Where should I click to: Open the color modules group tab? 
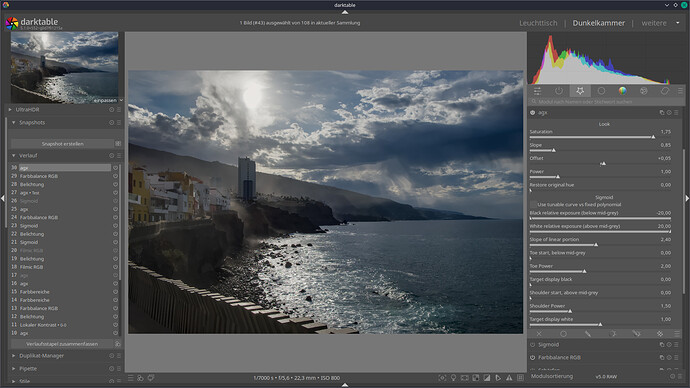pyautogui.click(x=622, y=91)
